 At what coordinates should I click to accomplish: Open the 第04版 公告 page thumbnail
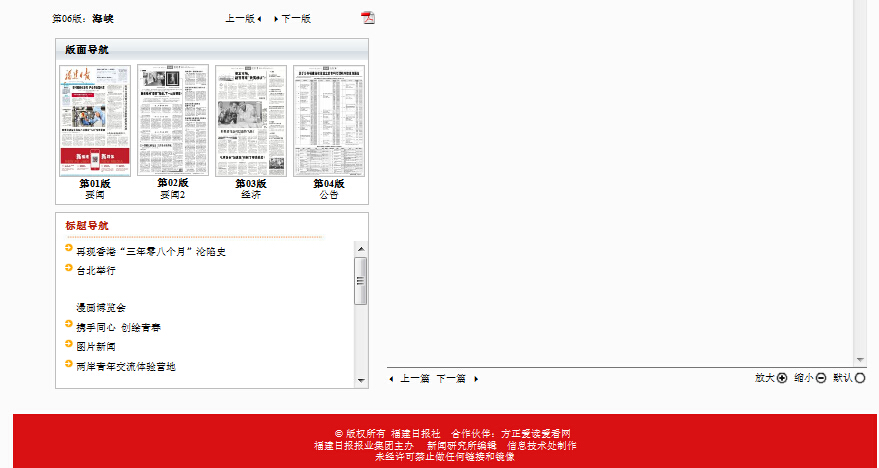click(x=328, y=121)
